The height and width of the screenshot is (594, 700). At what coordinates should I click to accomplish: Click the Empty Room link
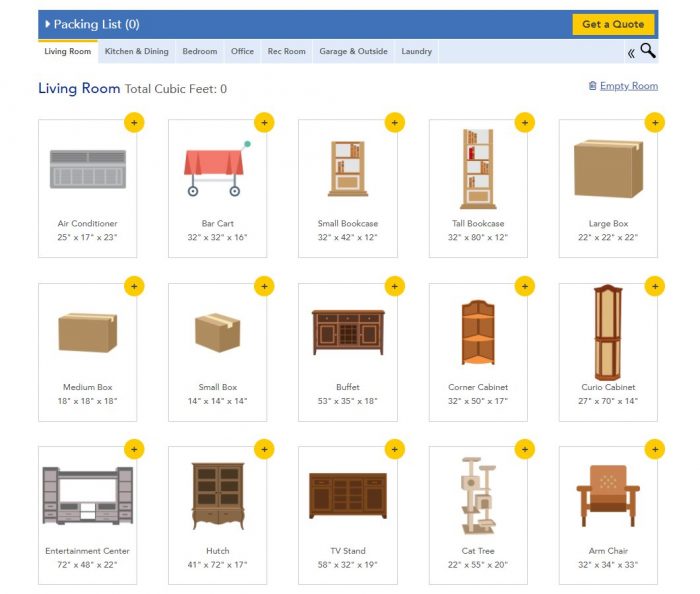click(628, 86)
